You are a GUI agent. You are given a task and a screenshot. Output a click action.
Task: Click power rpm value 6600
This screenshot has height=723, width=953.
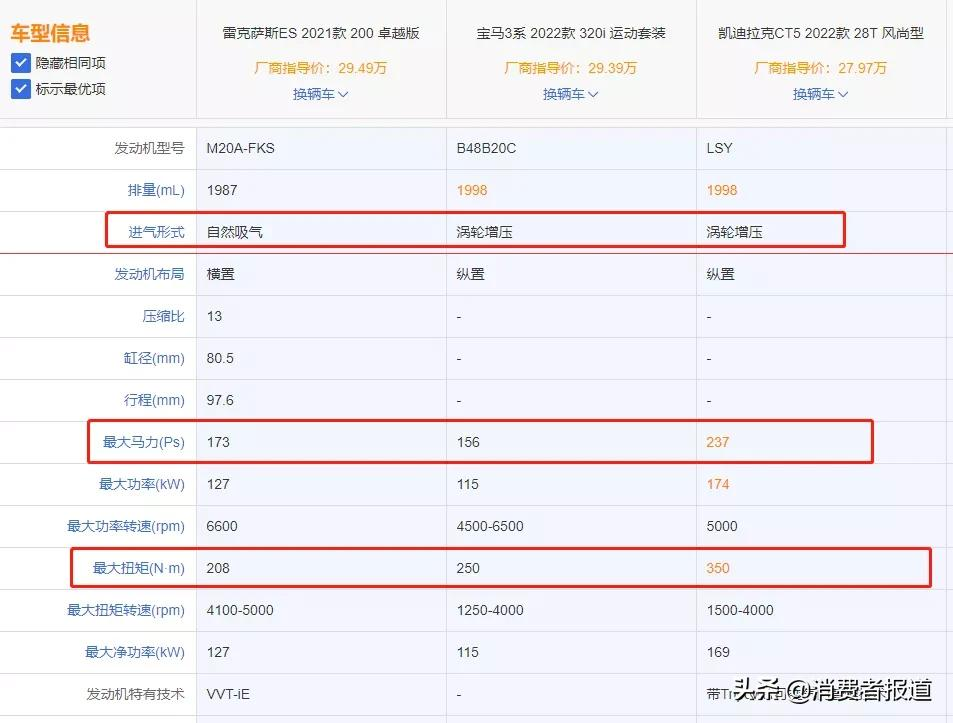tap(222, 526)
